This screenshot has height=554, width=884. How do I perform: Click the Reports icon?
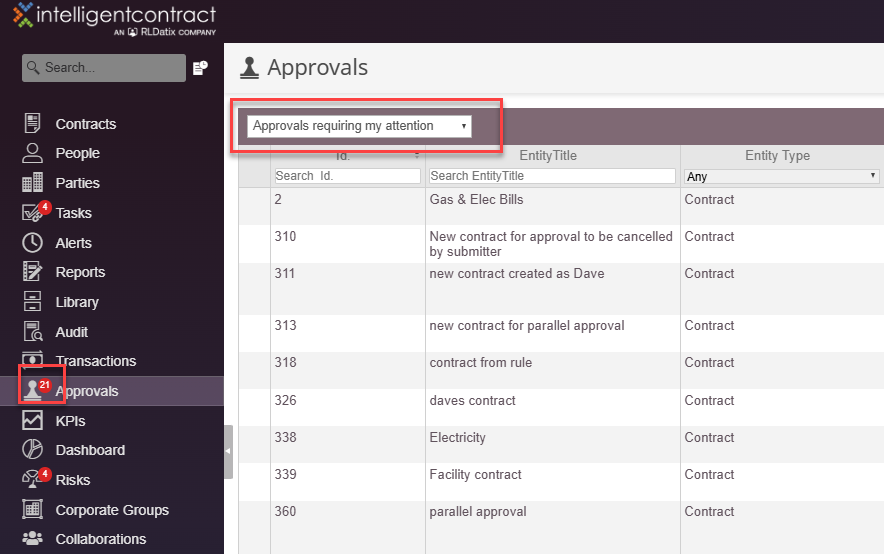(32, 272)
